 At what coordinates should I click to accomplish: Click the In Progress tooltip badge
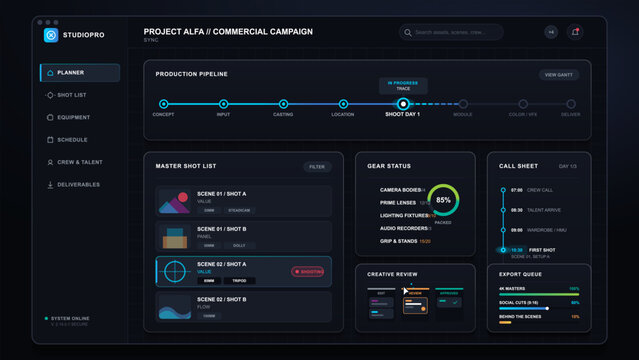(x=403, y=86)
